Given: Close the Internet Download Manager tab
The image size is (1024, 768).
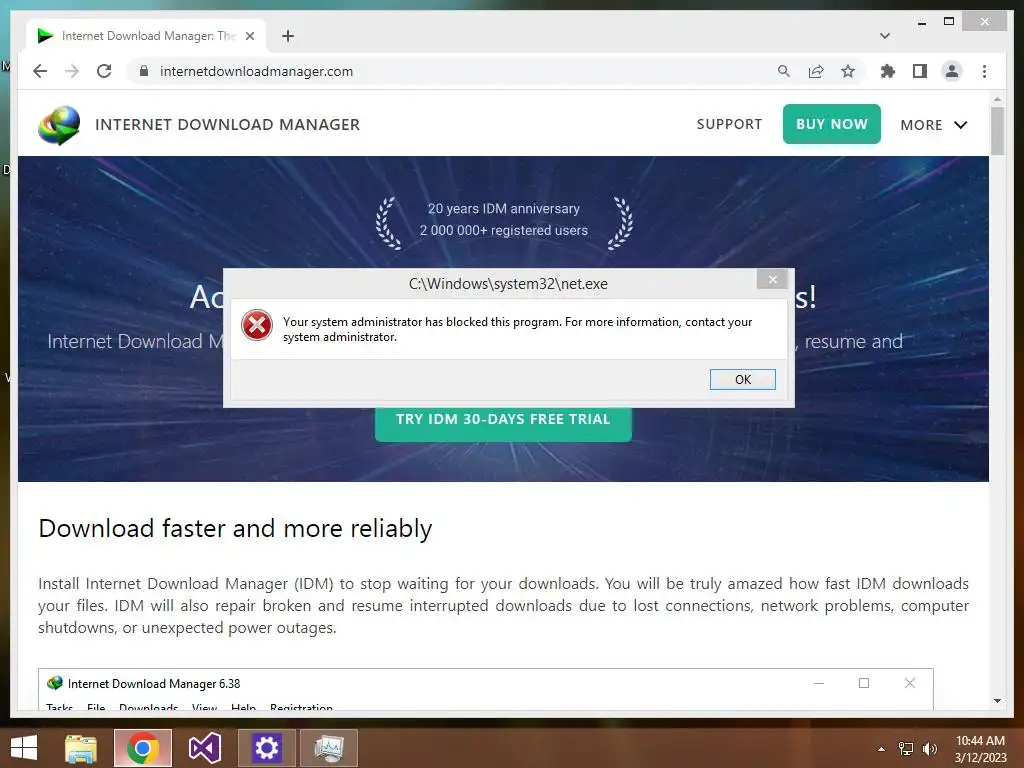Looking at the screenshot, I should click(250, 36).
